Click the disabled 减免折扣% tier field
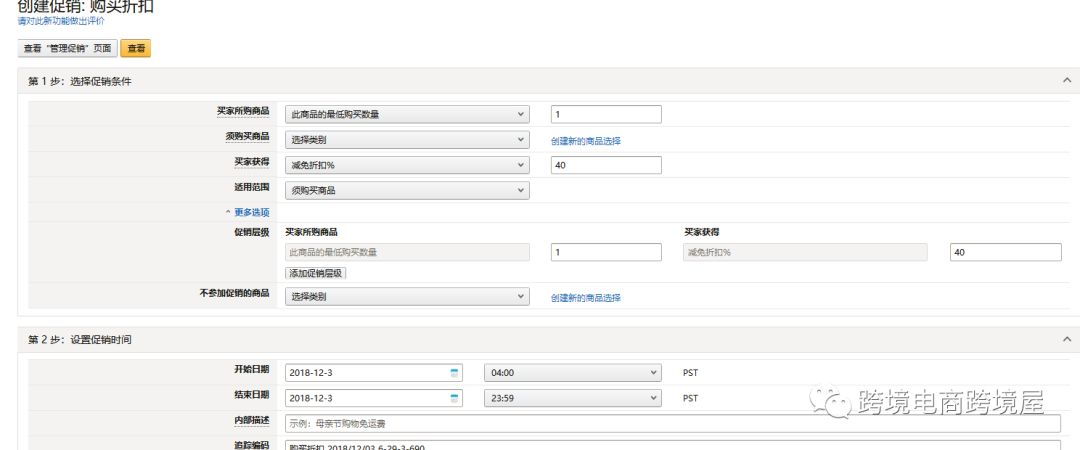The image size is (1080, 450). pyautogui.click(x=805, y=252)
